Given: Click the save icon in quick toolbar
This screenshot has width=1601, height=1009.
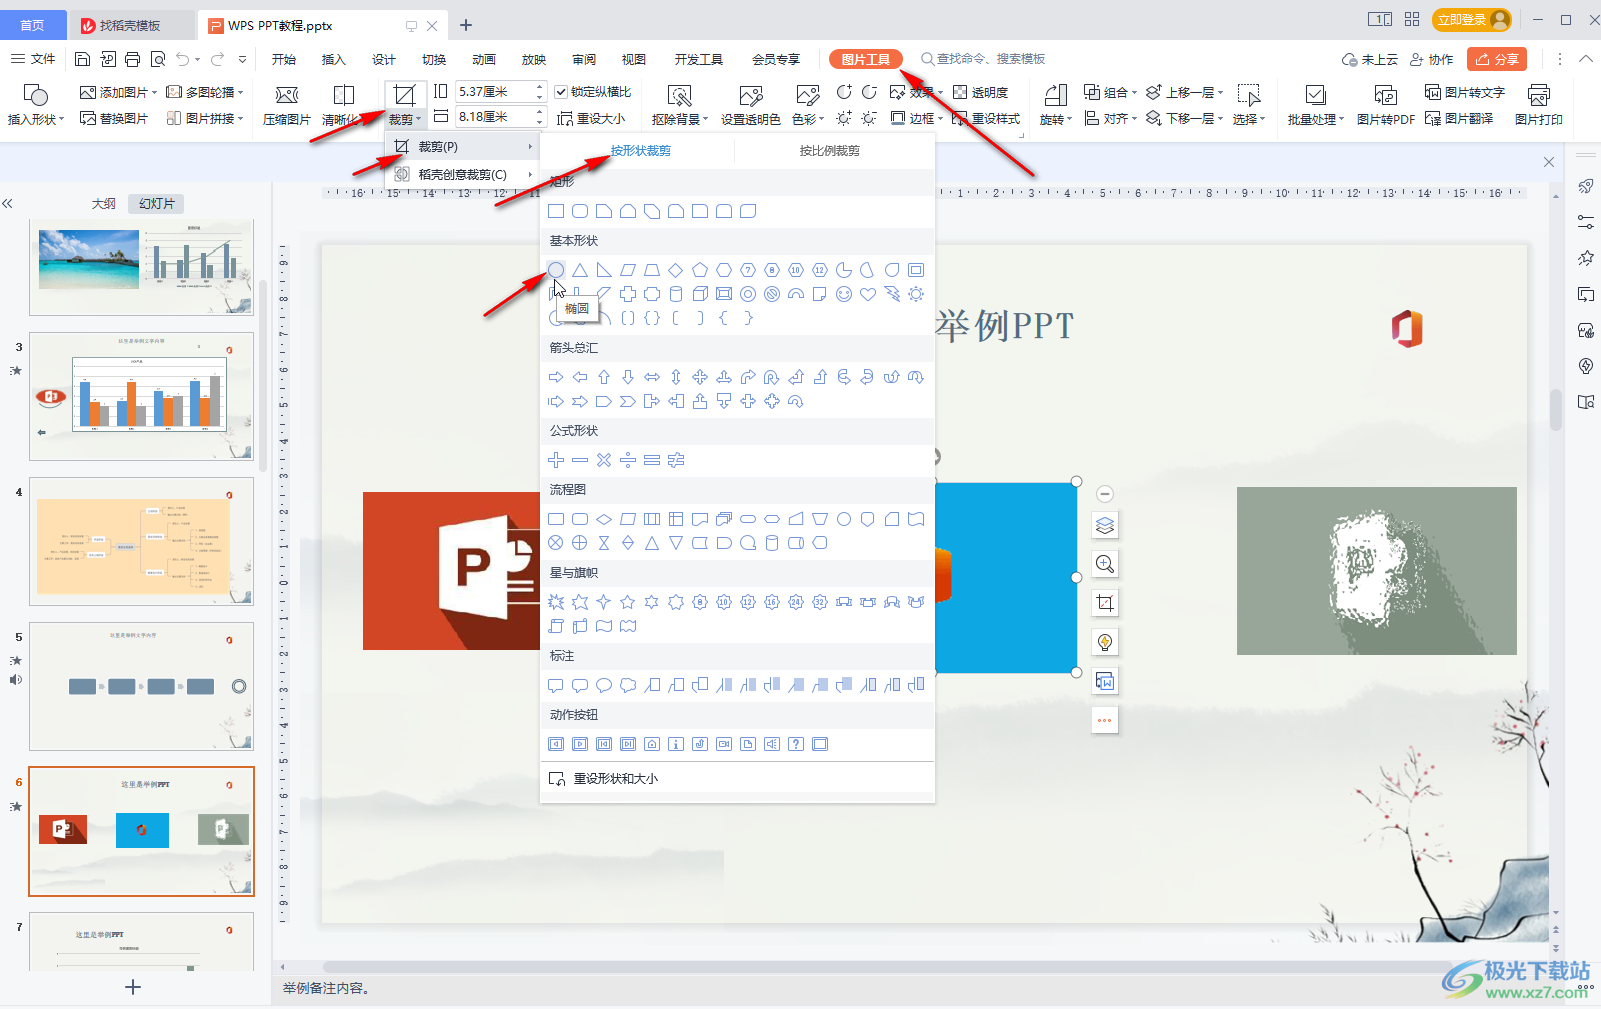Looking at the screenshot, I should coord(83,59).
